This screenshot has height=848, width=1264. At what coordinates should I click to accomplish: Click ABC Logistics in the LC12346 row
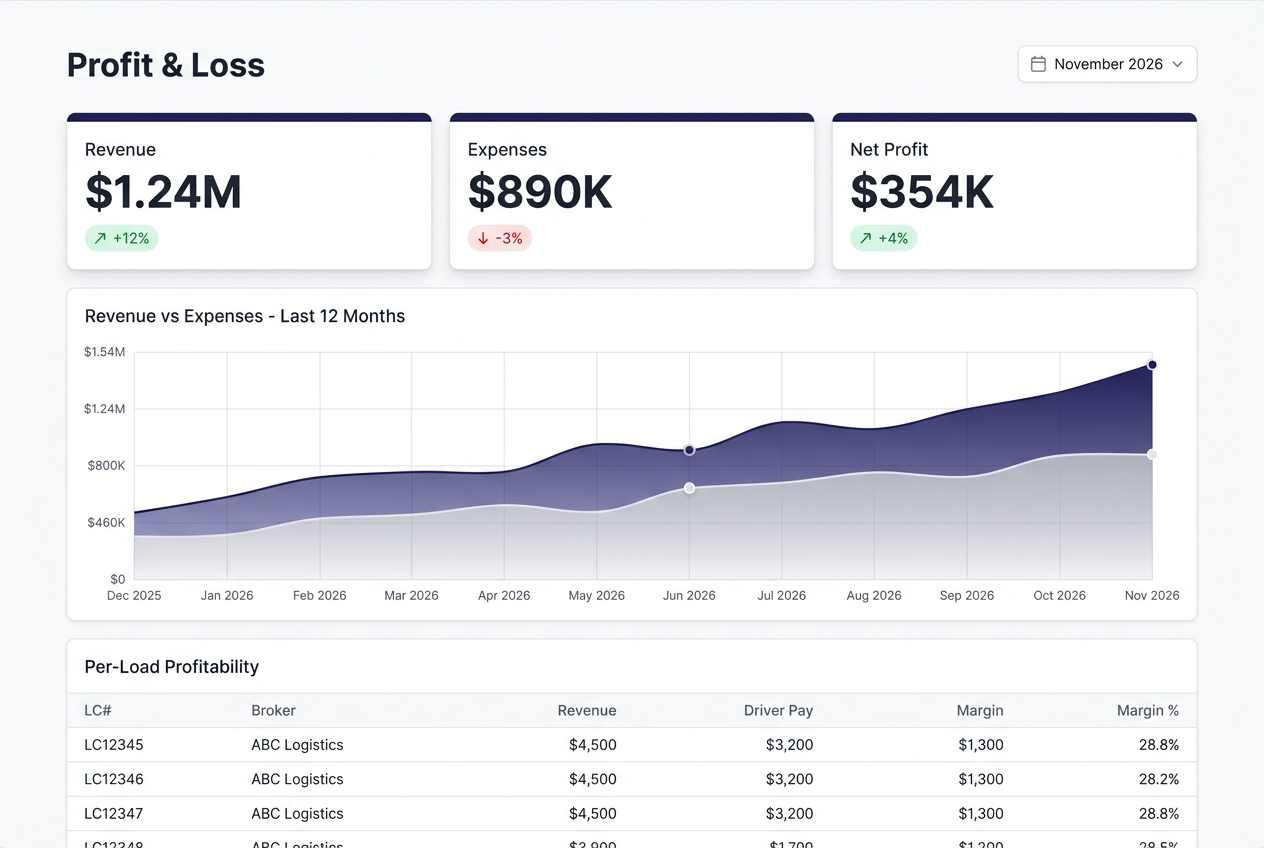pyautogui.click(x=297, y=779)
